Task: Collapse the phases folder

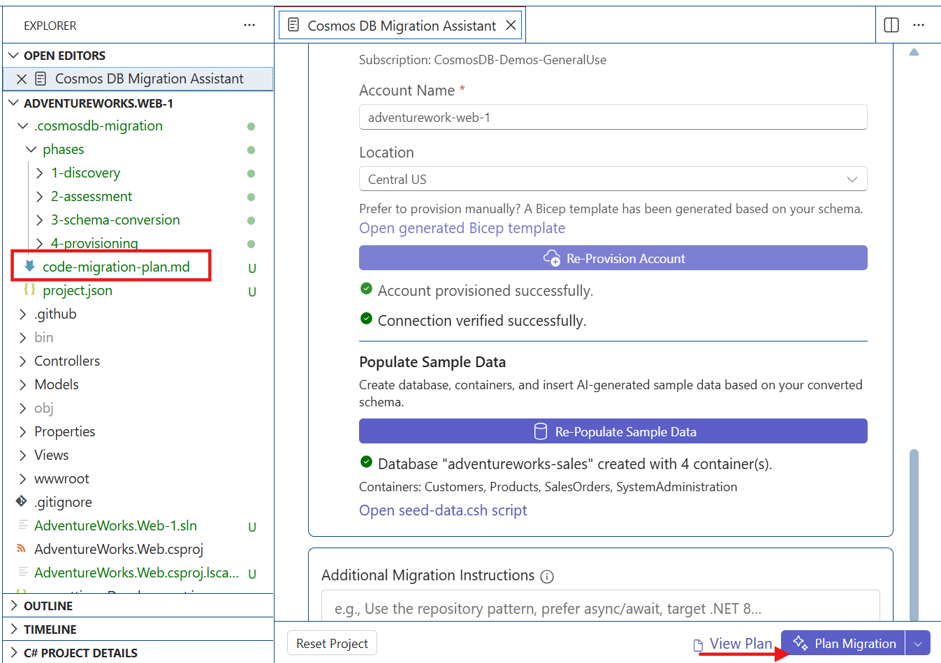Action: [x=32, y=149]
